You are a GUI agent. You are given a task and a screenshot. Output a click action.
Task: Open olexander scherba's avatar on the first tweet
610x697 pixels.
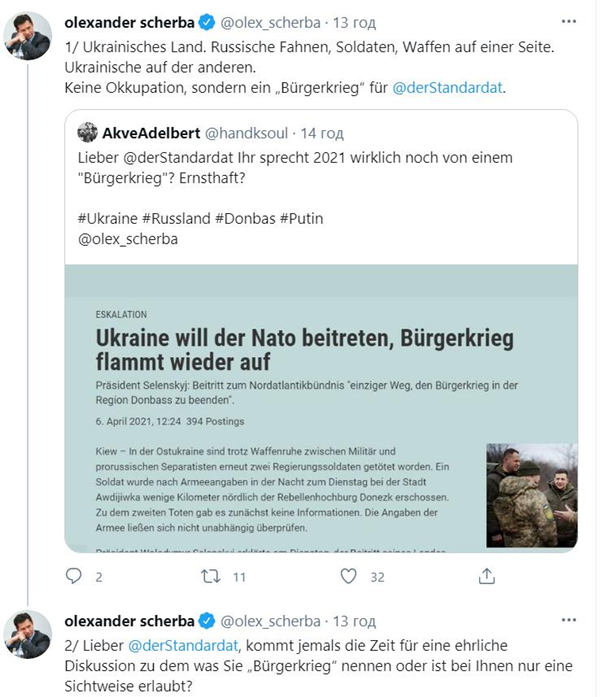pos(28,36)
